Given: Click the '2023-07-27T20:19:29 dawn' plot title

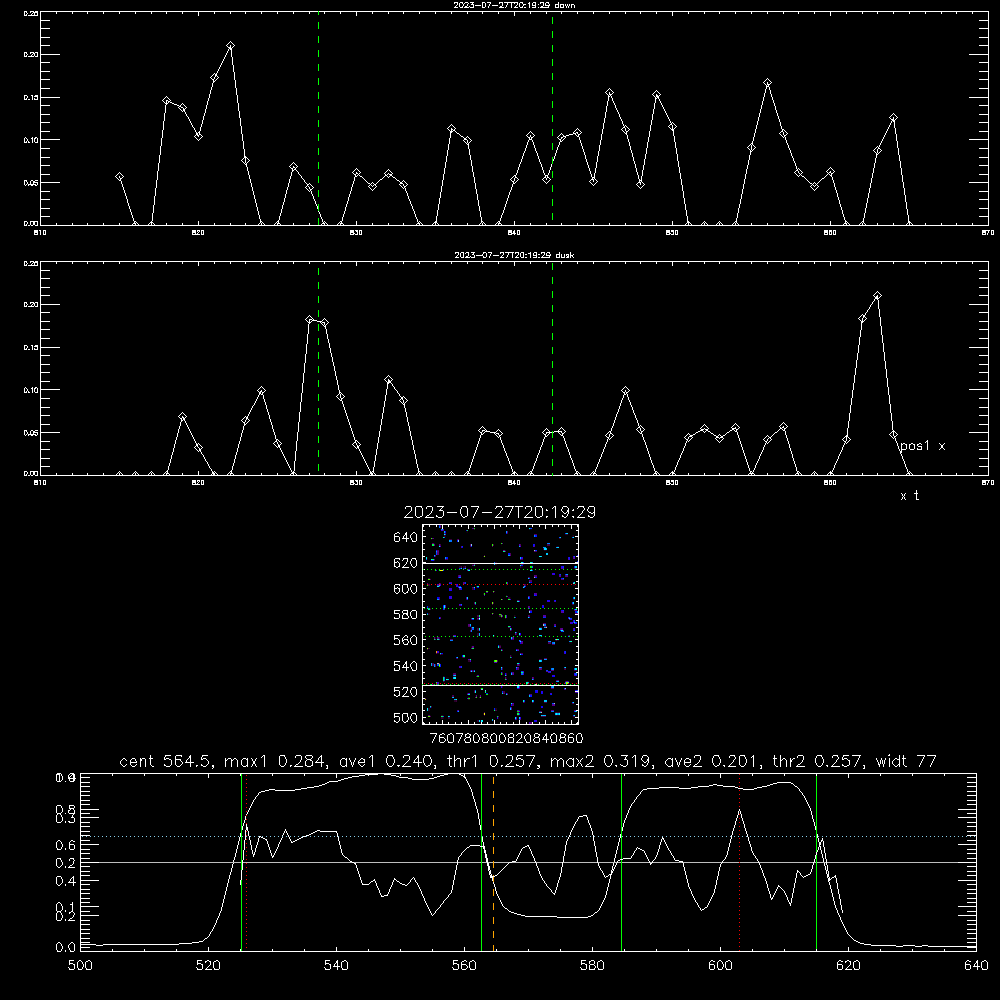Looking at the screenshot, I should pyautogui.click(x=514, y=5).
